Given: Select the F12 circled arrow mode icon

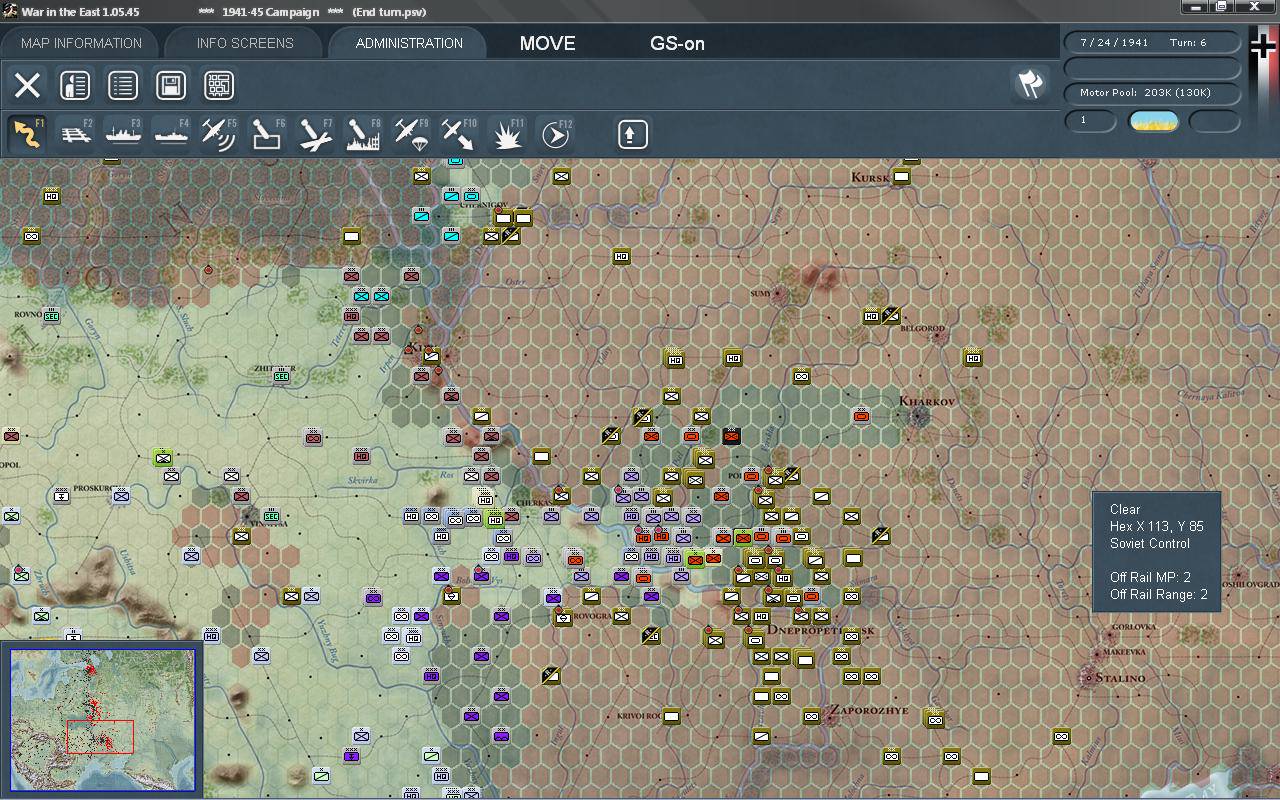Looking at the screenshot, I should click(555, 134).
